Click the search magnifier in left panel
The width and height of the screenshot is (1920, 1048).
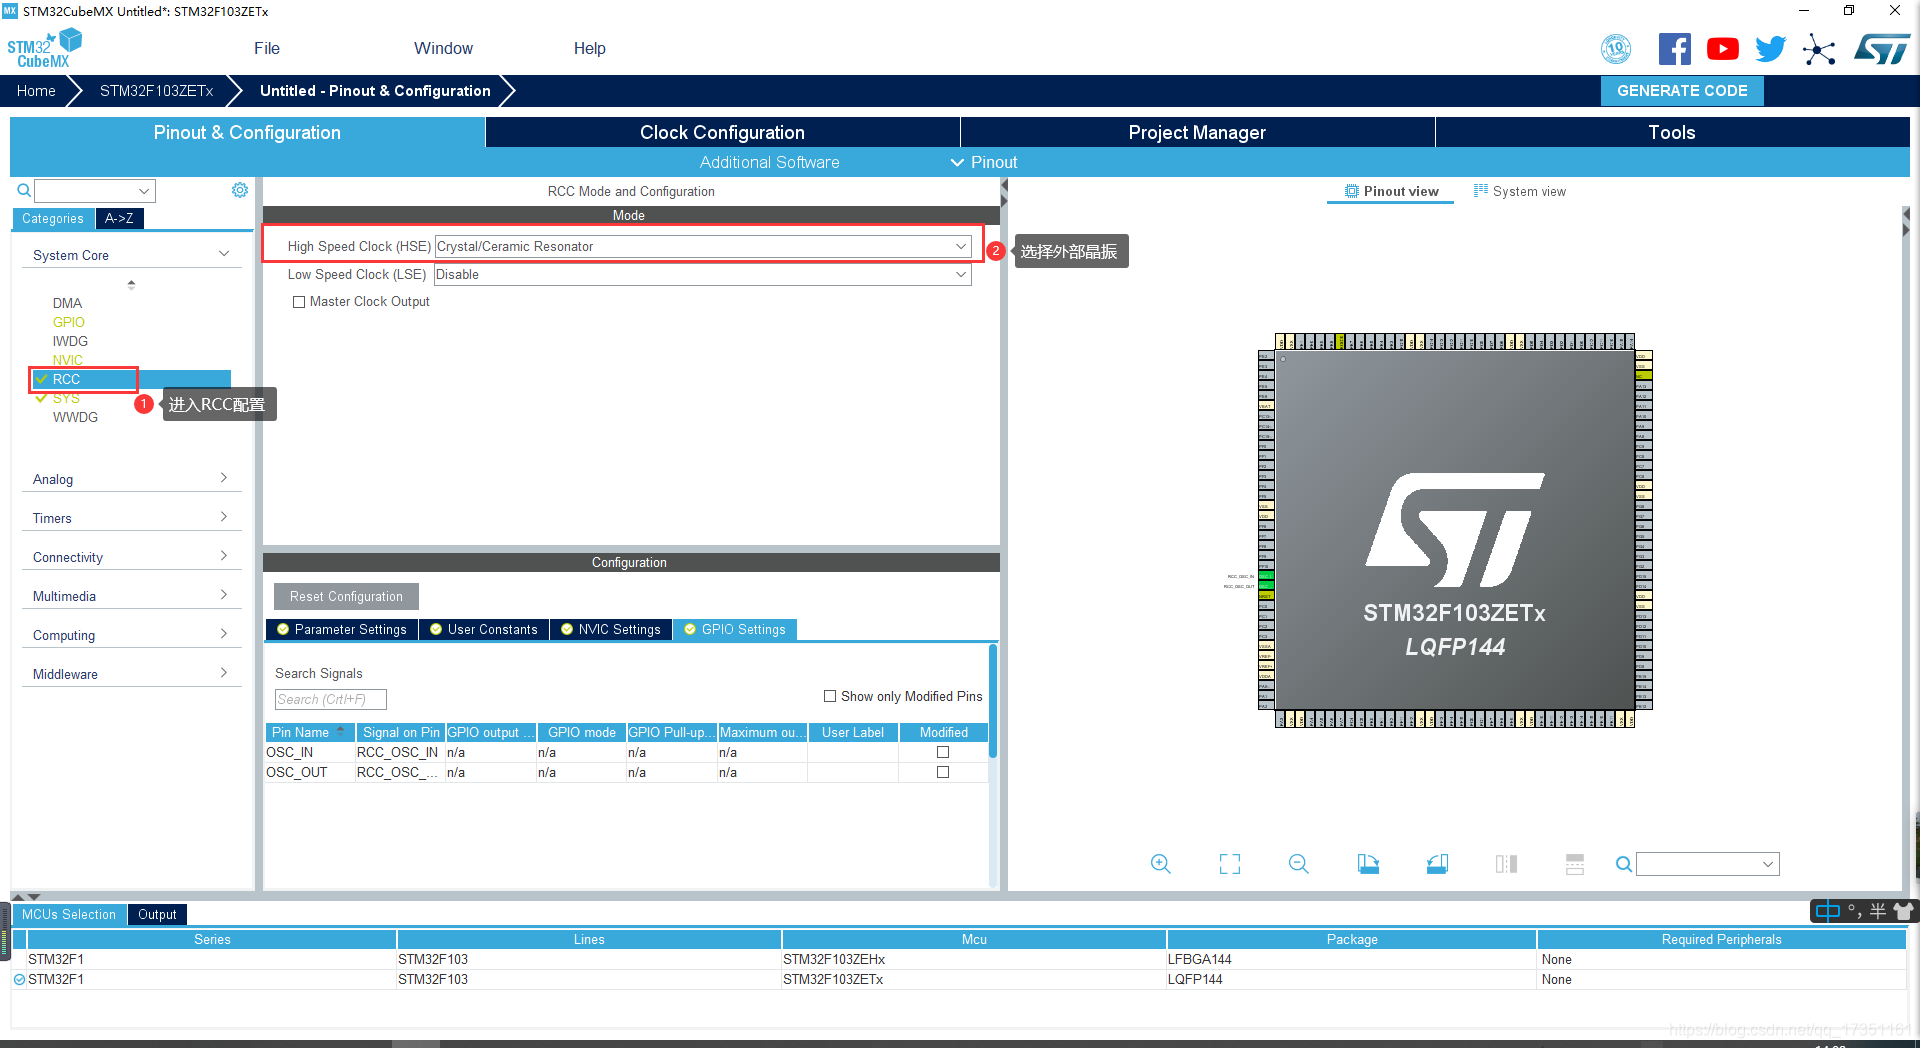[24, 190]
